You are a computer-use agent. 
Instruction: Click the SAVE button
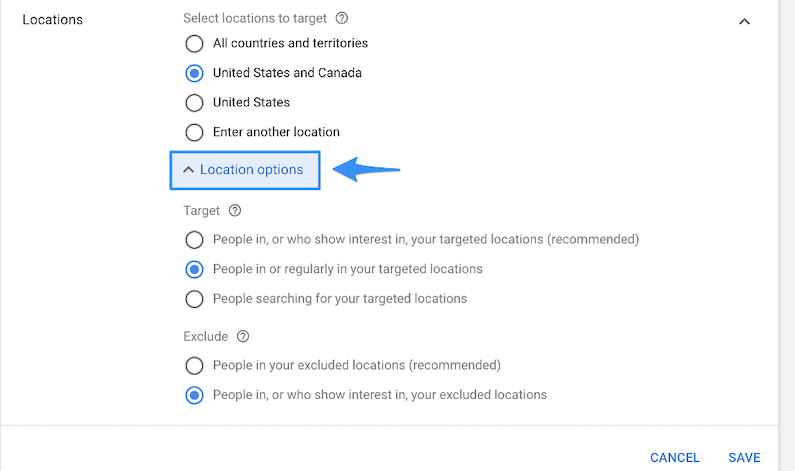pyautogui.click(x=744, y=458)
